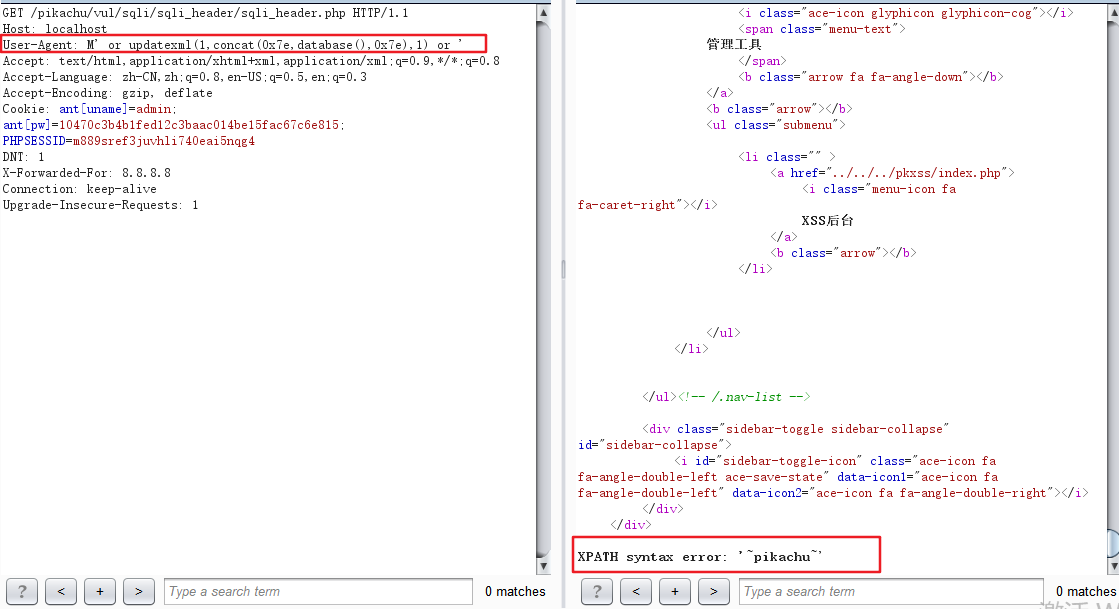Click the Connection: keep-alive line
The height and width of the screenshot is (609, 1119).
pyautogui.click(x=79, y=189)
